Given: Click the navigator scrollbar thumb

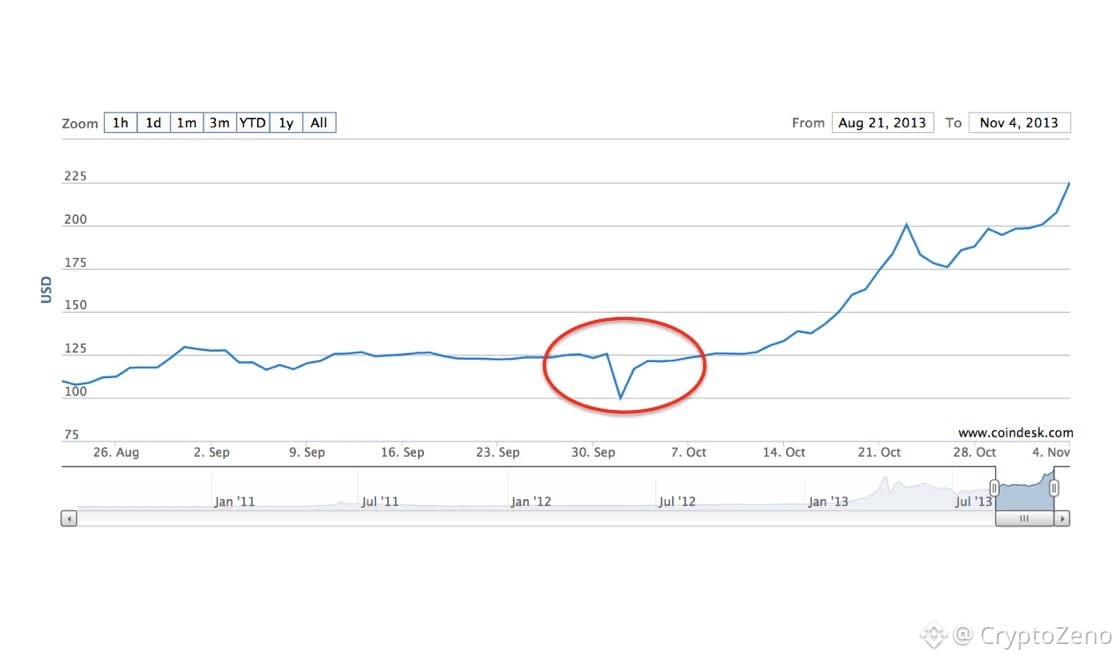Looking at the screenshot, I should pos(1025,519).
